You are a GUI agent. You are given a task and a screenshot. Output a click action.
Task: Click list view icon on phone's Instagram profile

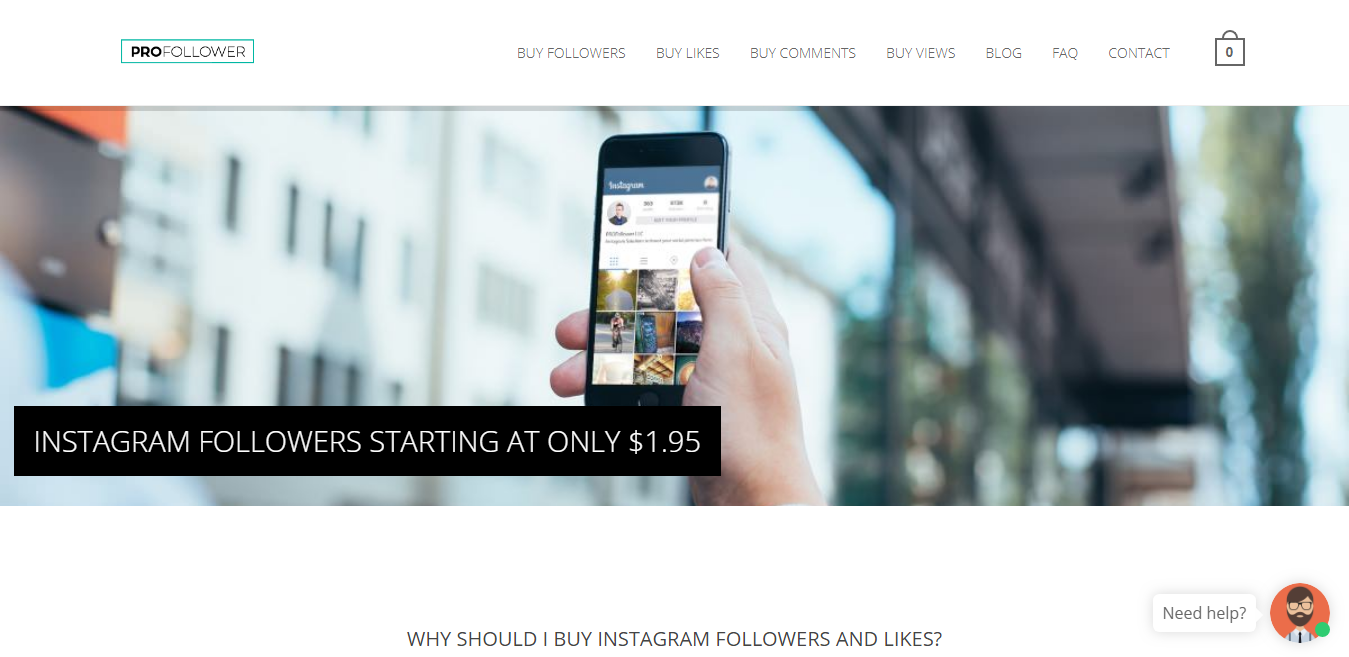pyautogui.click(x=644, y=261)
